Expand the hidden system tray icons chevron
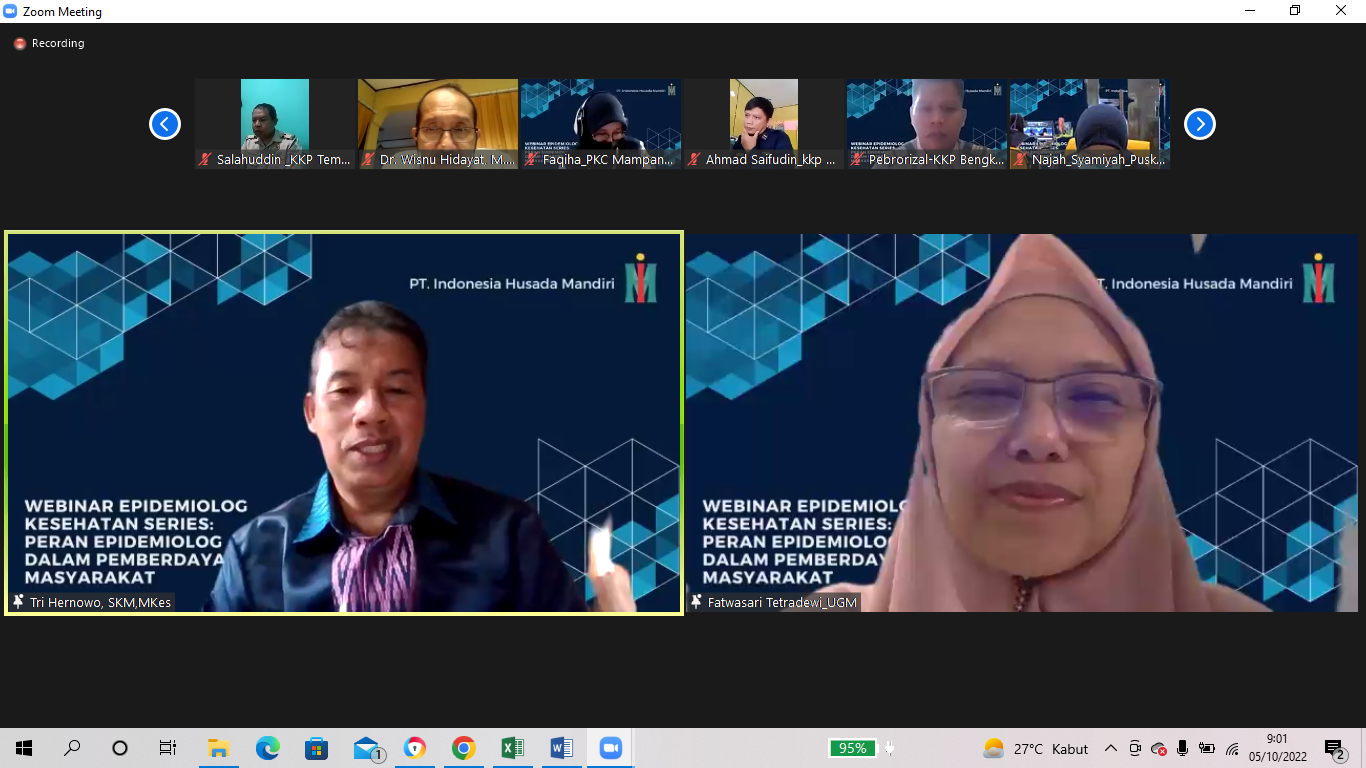The height and width of the screenshot is (768, 1366). point(1110,748)
